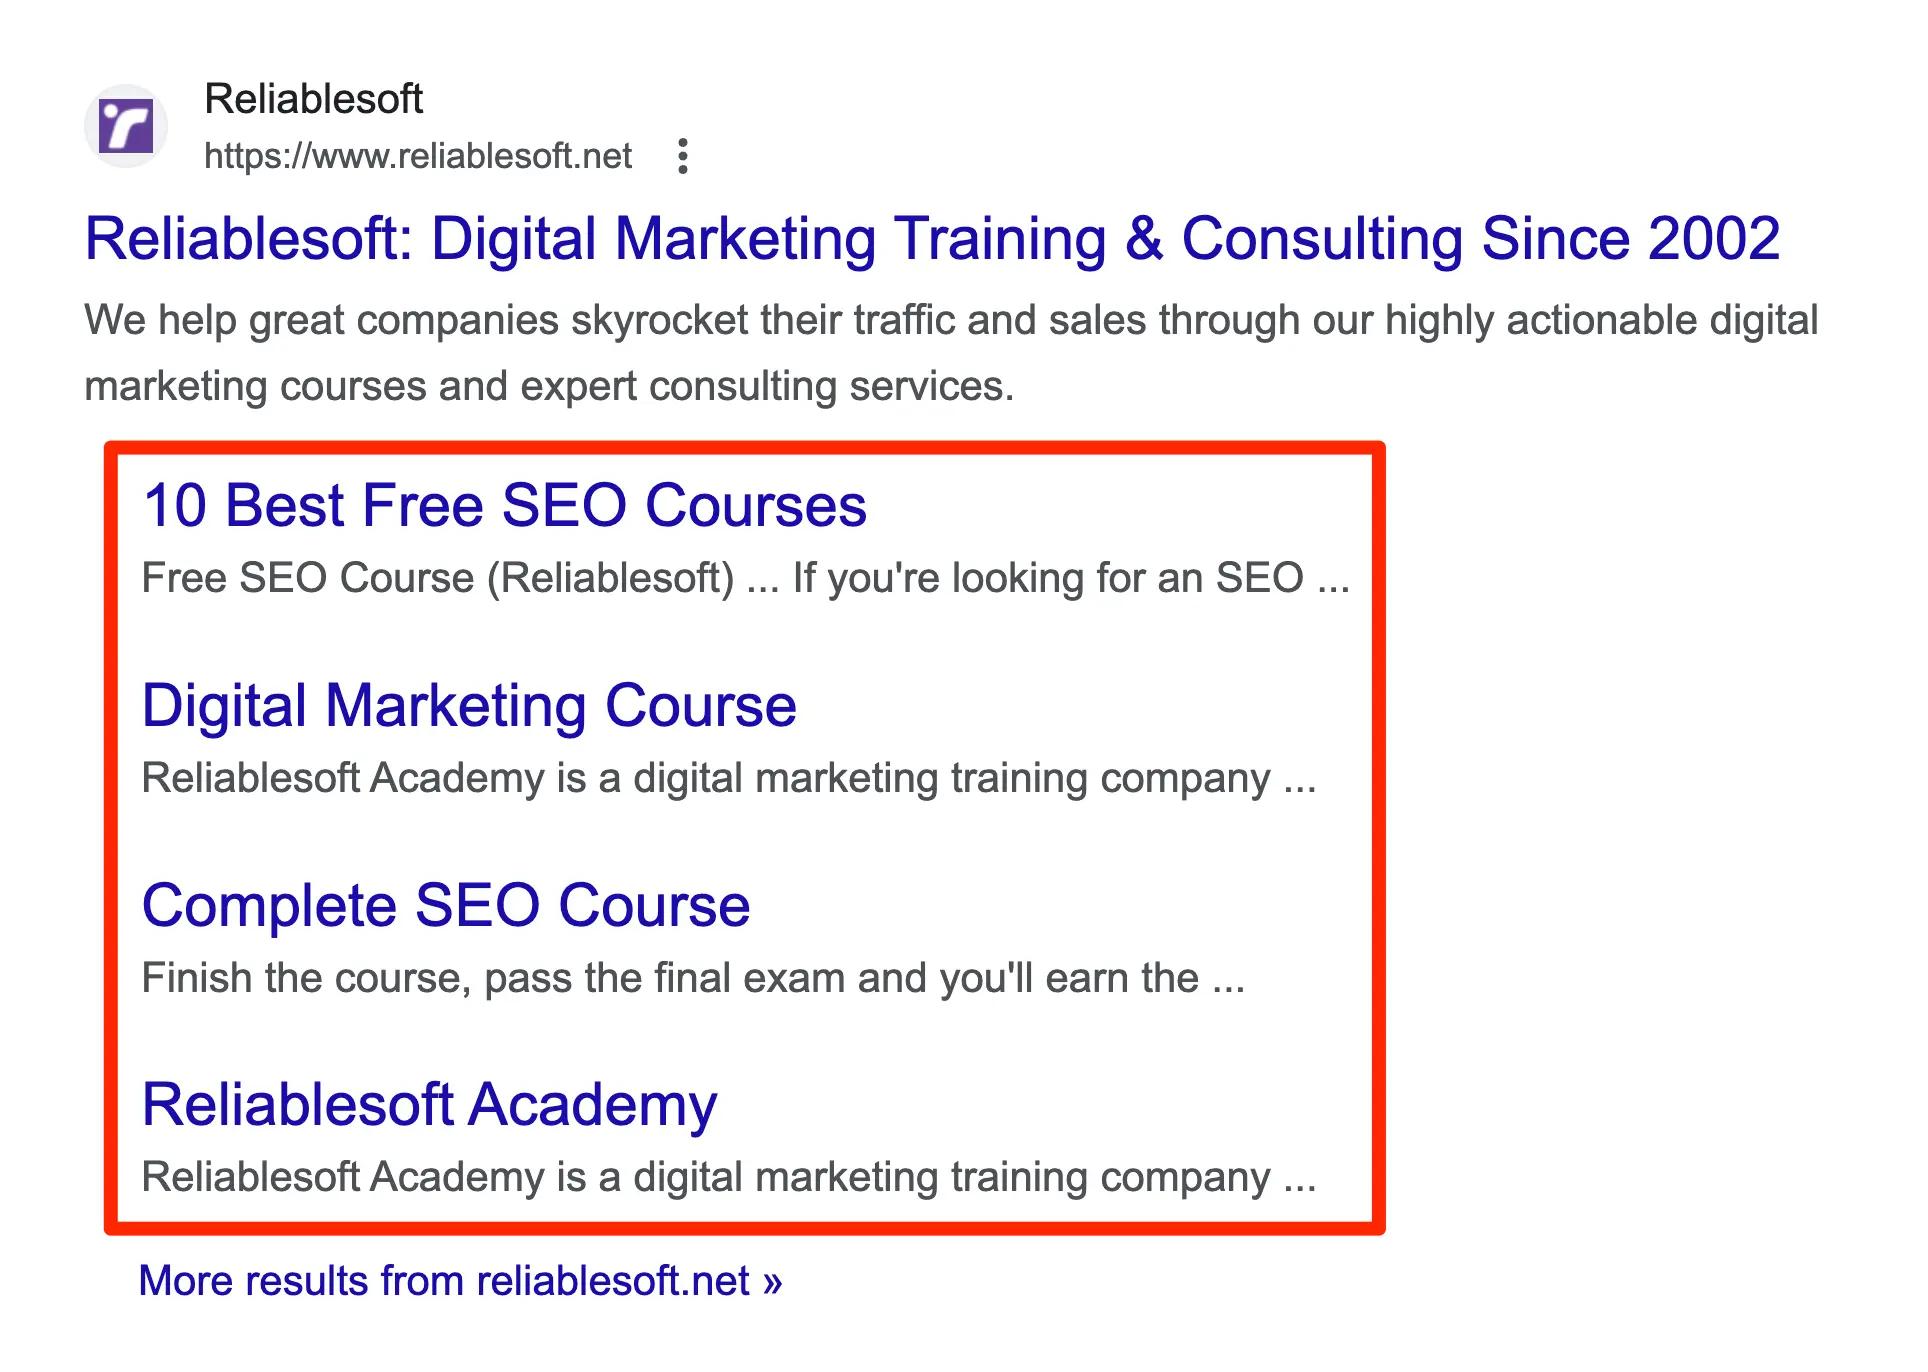Screen dimensions: 1928x1372
Task: Click the » arrow after More results
Action: coord(771,1282)
